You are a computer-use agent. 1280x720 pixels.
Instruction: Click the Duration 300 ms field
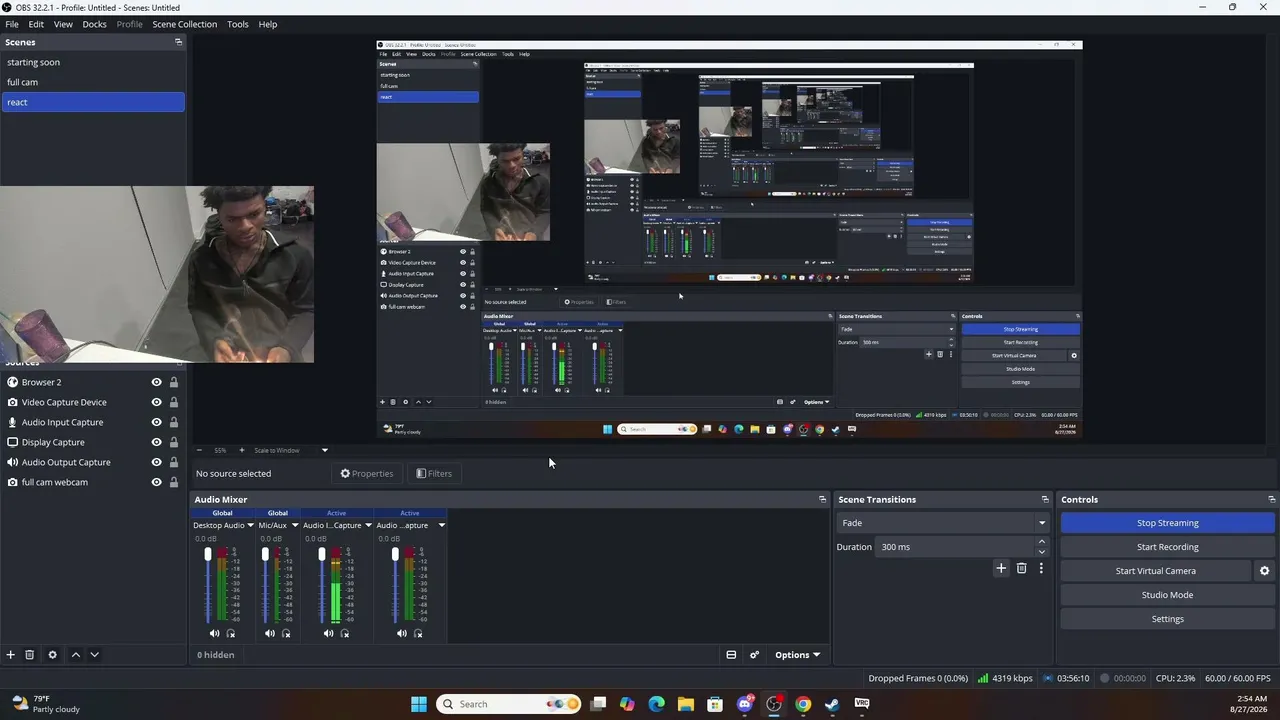tap(955, 547)
